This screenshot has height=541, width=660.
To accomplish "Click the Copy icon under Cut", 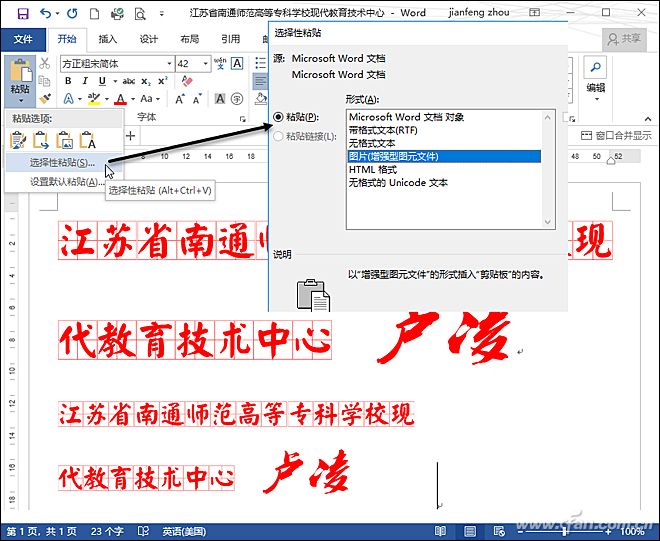I will (x=44, y=81).
